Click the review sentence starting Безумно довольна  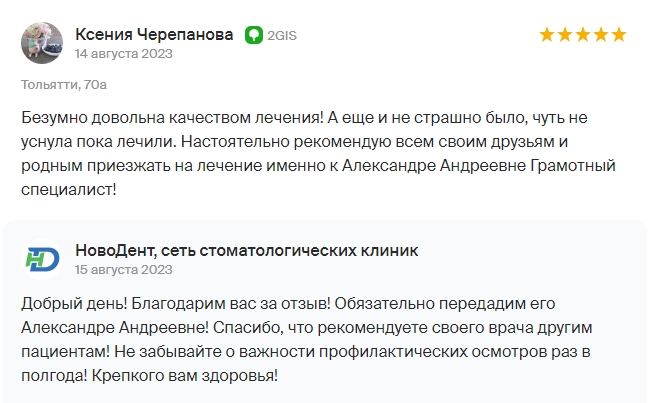coord(172,118)
